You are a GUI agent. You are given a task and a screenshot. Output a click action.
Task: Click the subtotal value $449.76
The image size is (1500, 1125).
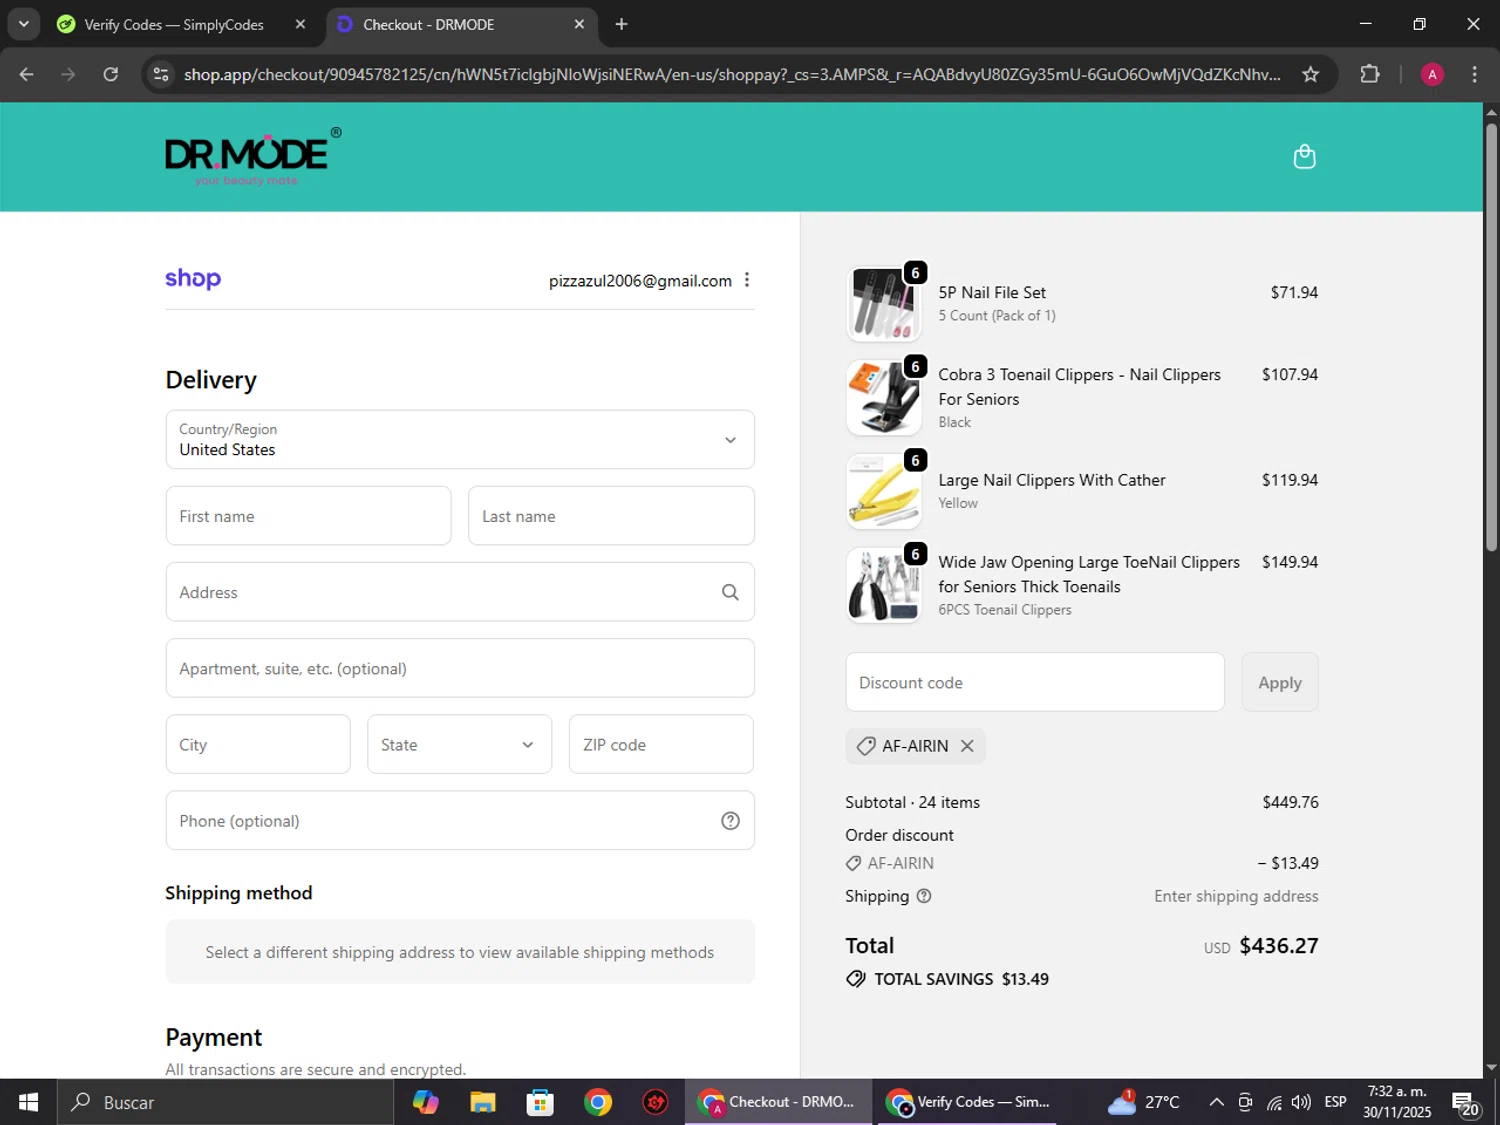click(x=1290, y=802)
